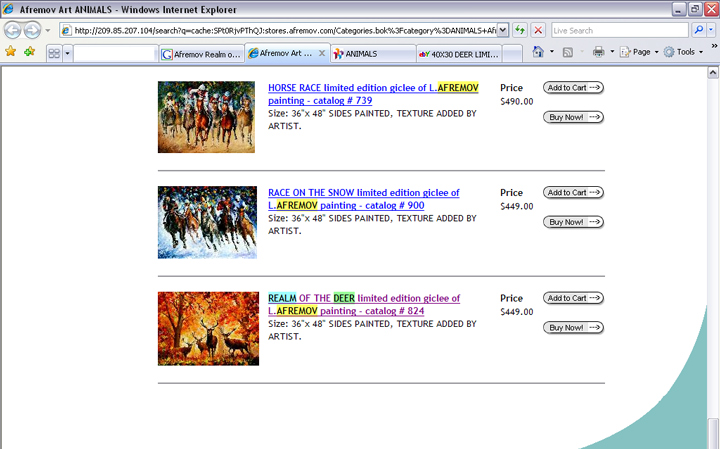Run search with the magnifier icon
The height and width of the screenshot is (449, 720).
[698, 30]
